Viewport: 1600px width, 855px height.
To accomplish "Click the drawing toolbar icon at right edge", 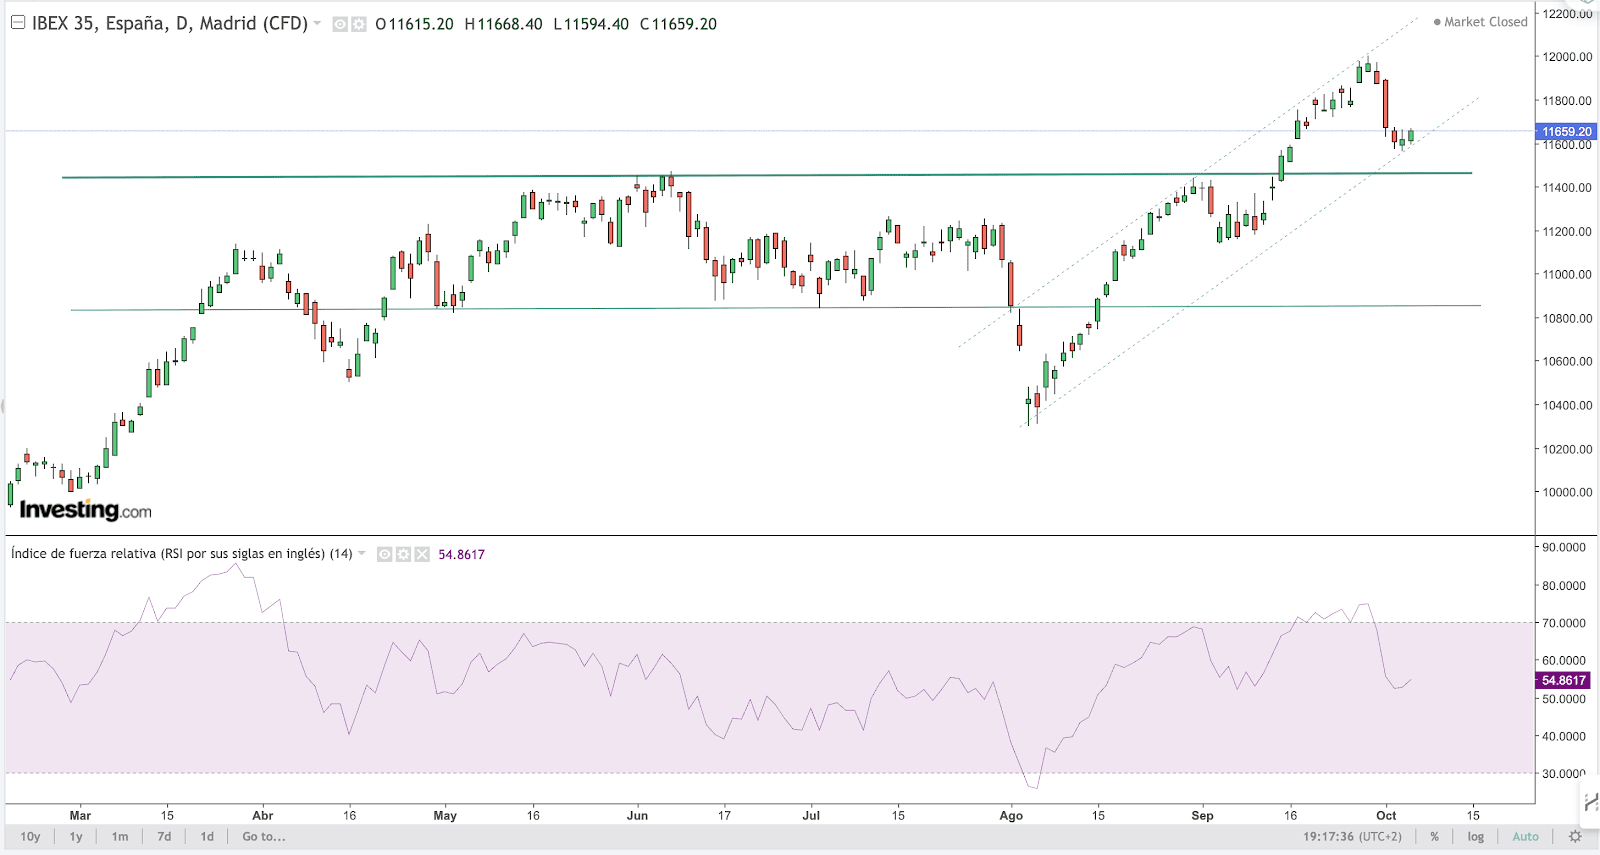I will [x=1589, y=802].
